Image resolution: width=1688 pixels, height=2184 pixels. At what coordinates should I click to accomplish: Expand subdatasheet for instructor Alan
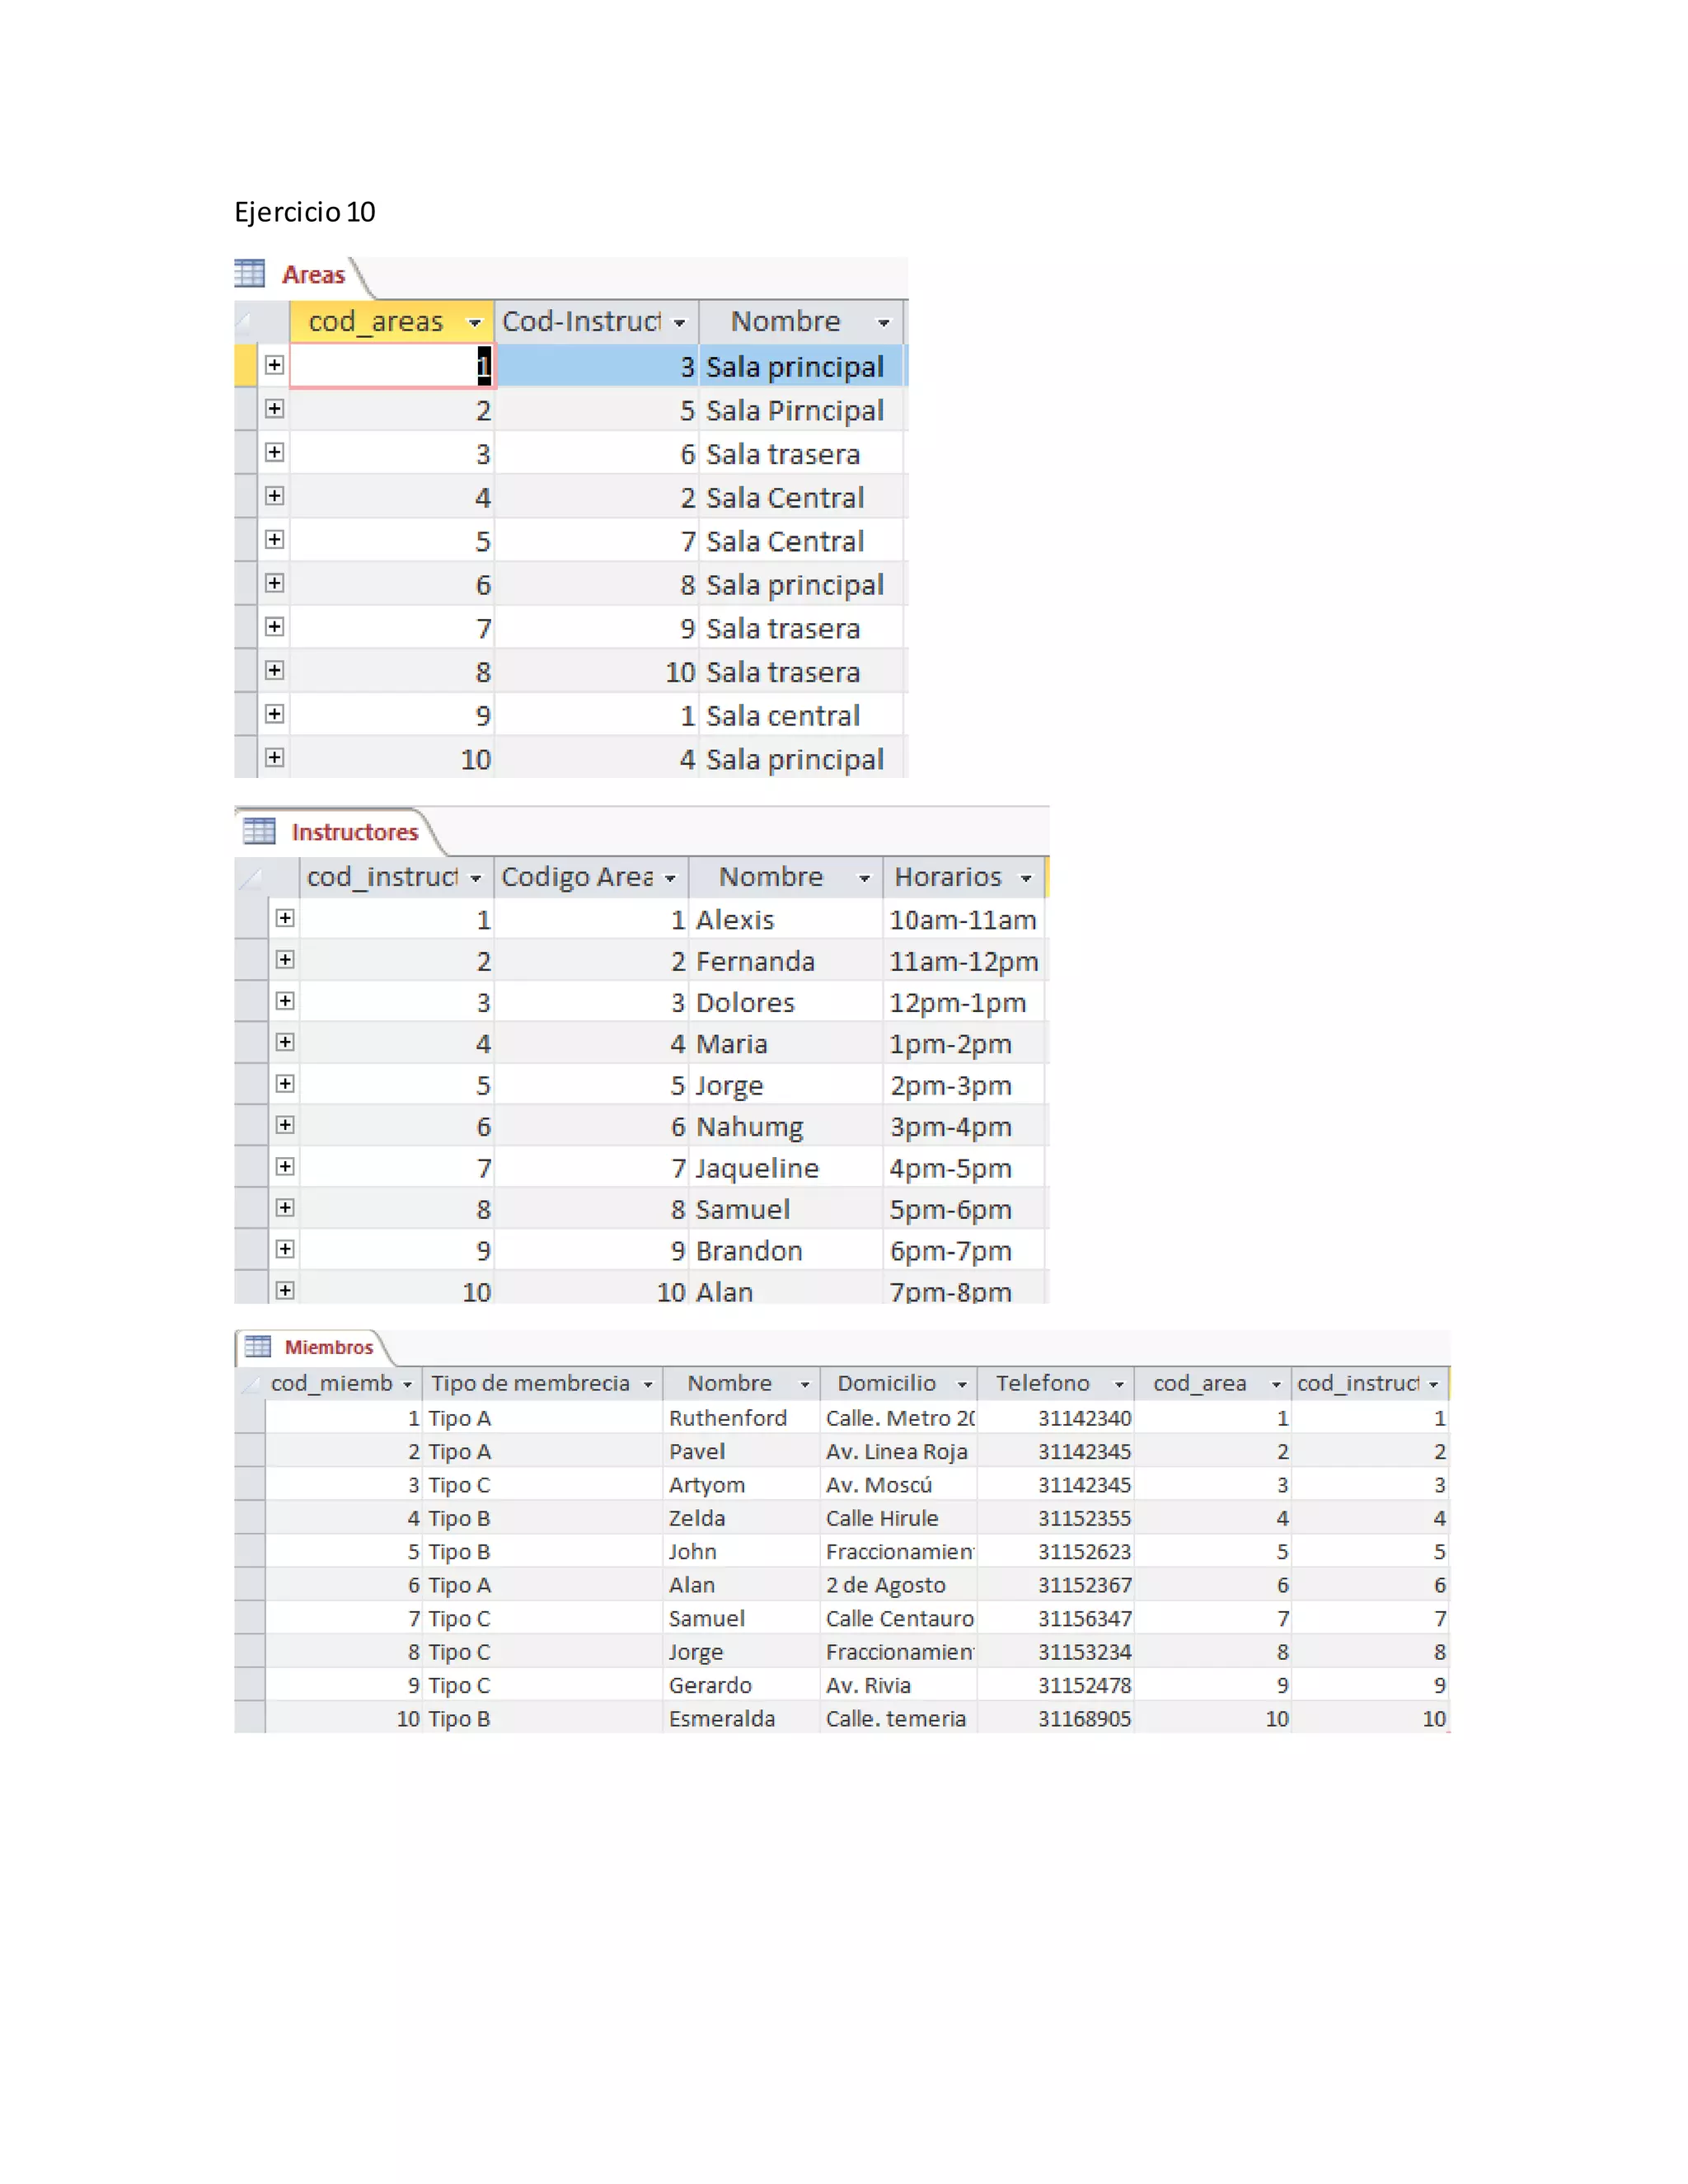pyautogui.click(x=285, y=1290)
